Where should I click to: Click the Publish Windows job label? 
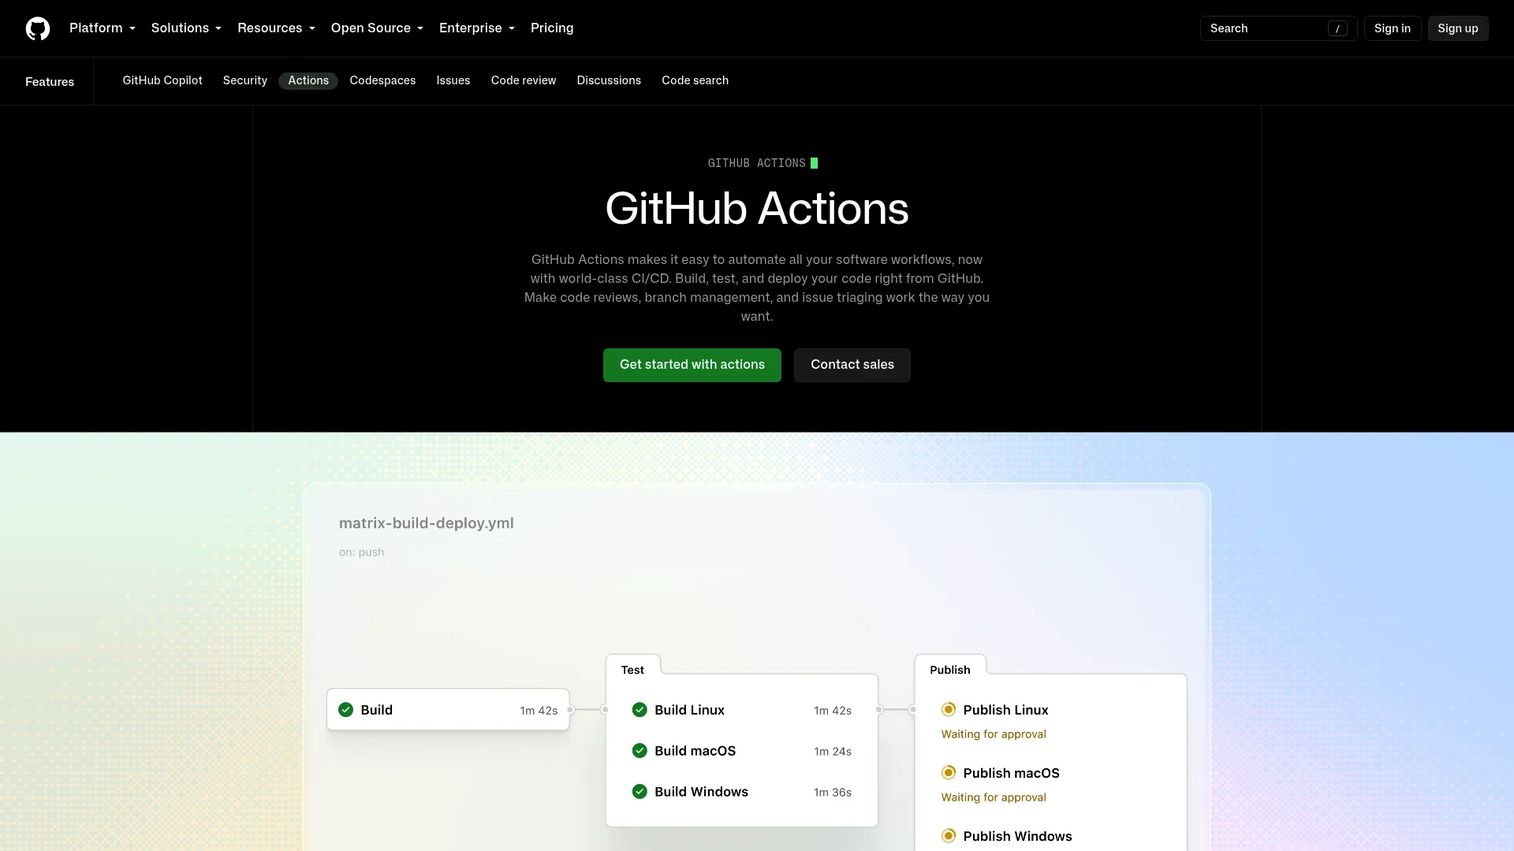[1017, 836]
